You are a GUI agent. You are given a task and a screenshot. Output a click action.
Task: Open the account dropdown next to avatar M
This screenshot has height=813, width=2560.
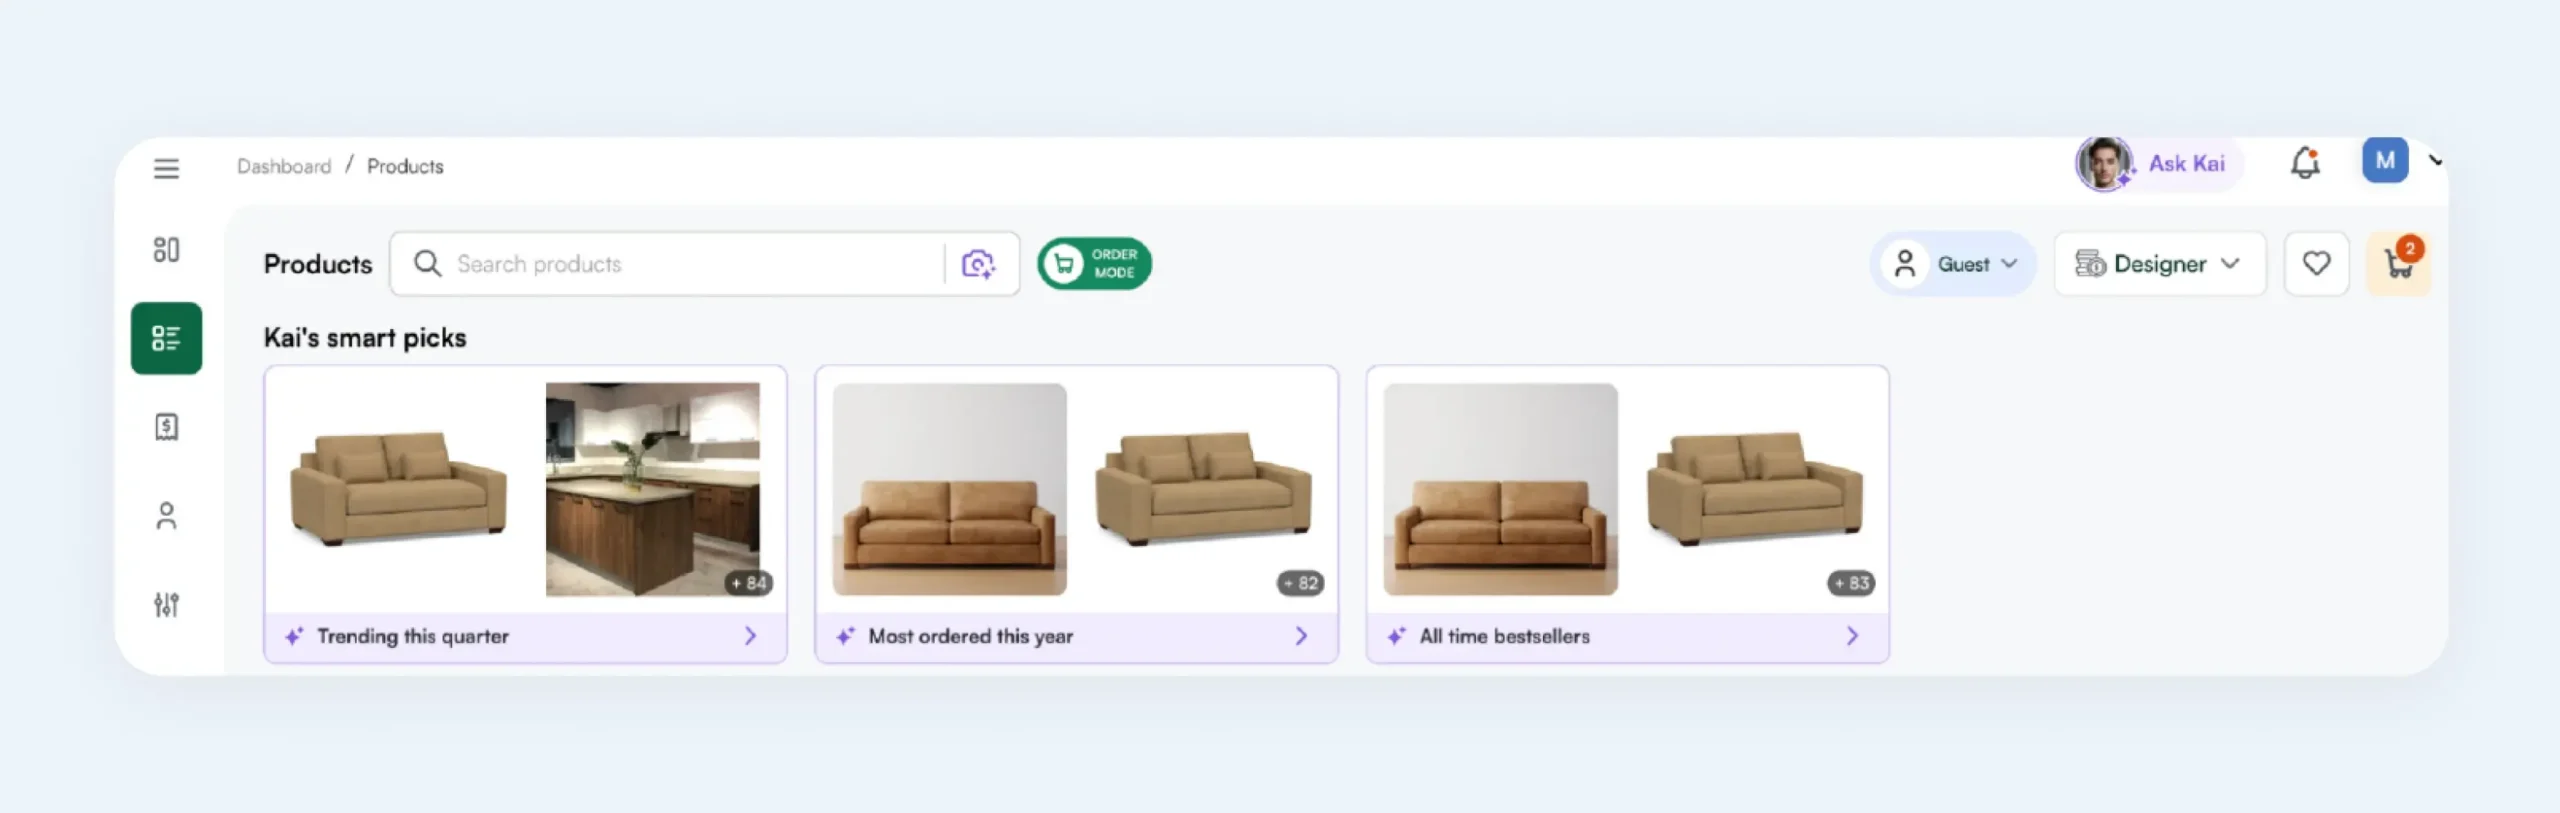pyautogui.click(x=2434, y=160)
